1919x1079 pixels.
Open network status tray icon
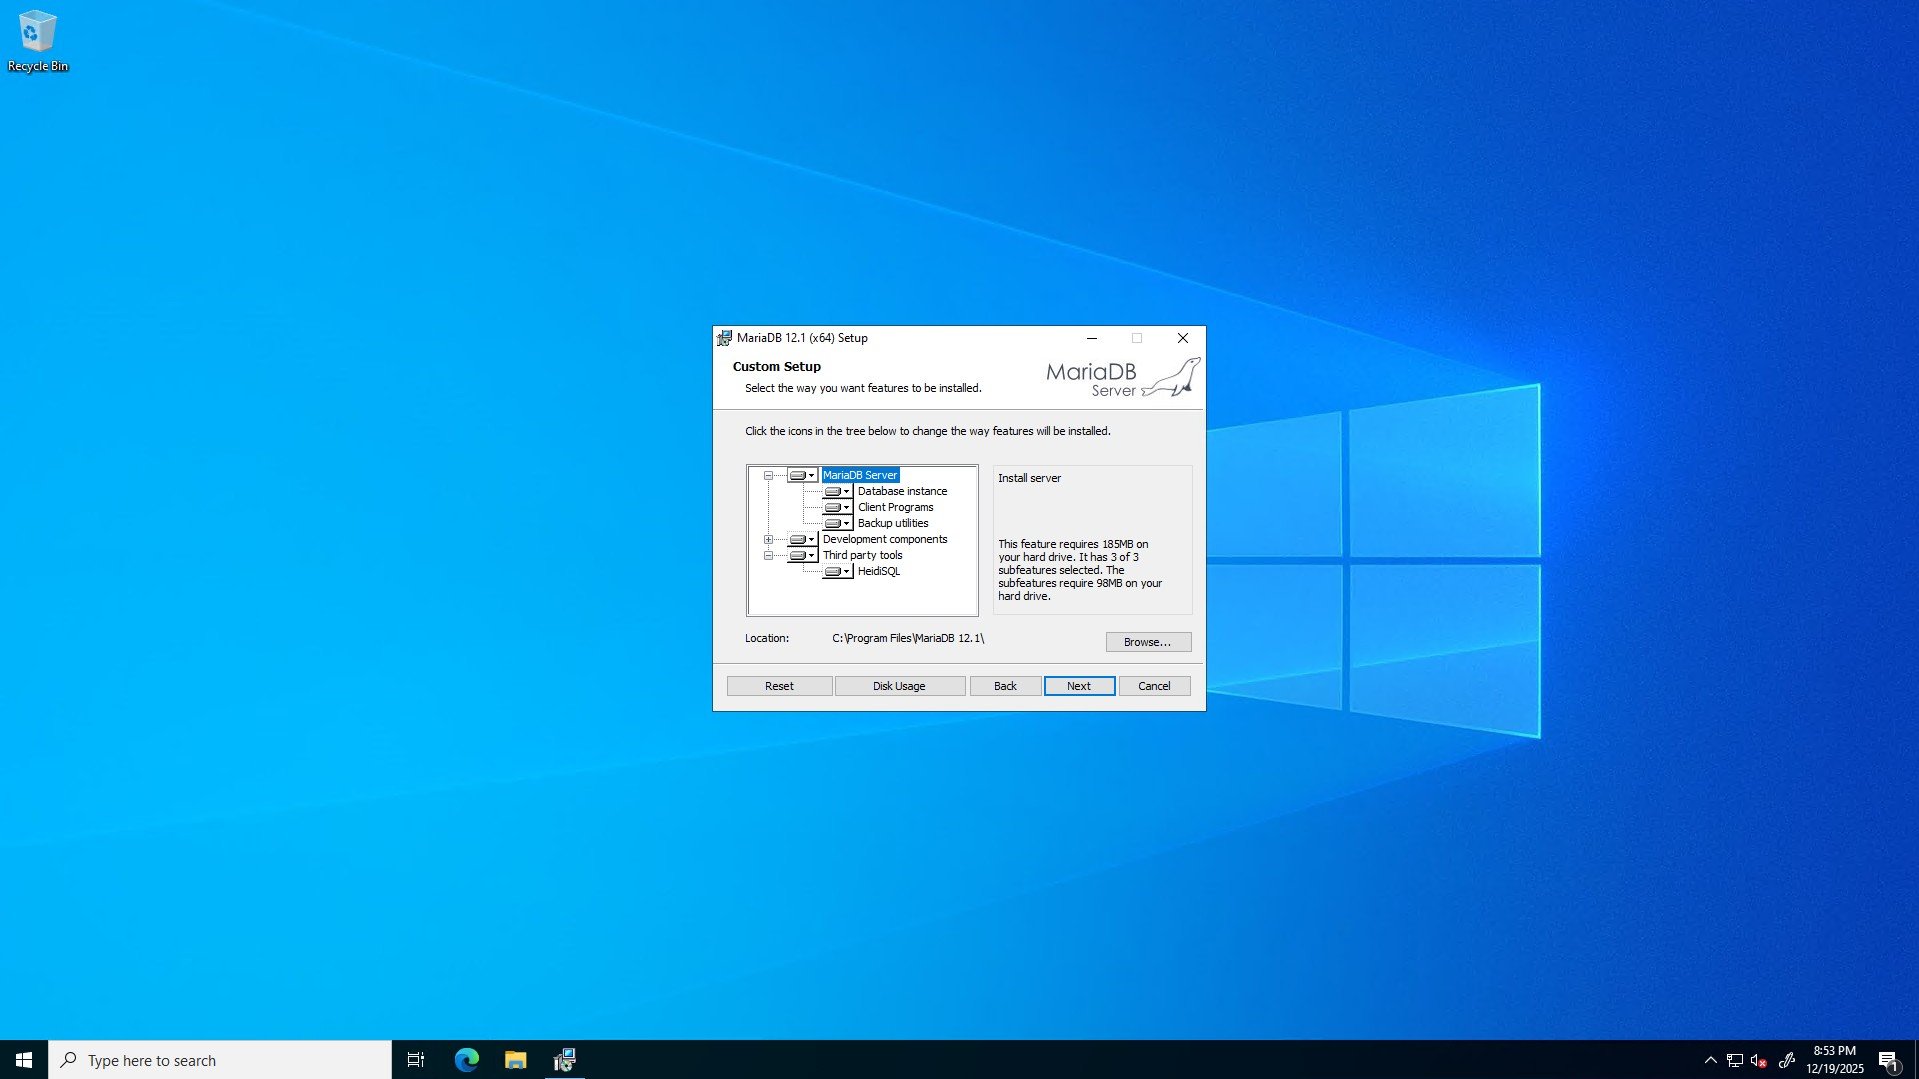1735,1060
